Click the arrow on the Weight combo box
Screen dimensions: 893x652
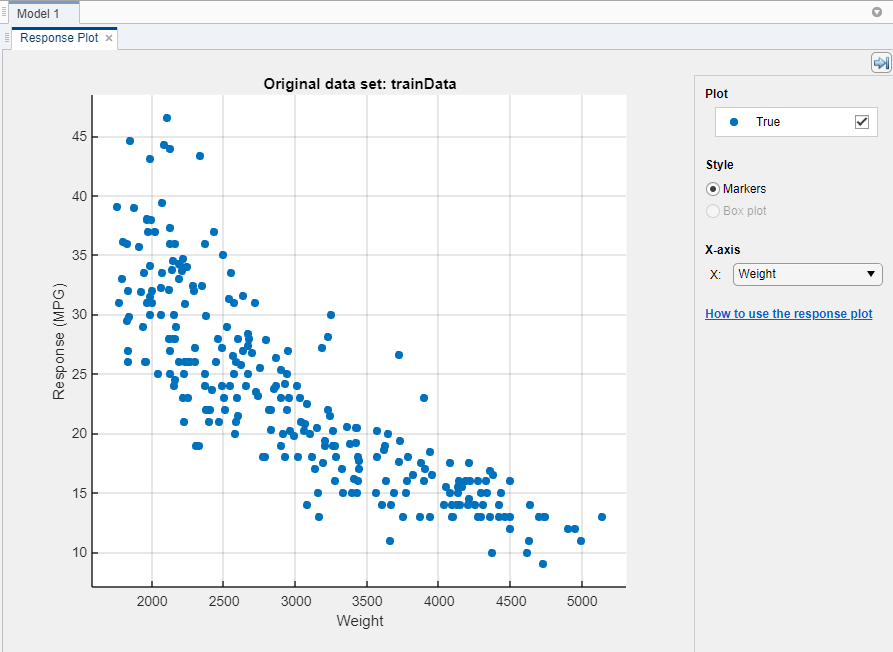(x=871, y=274)
